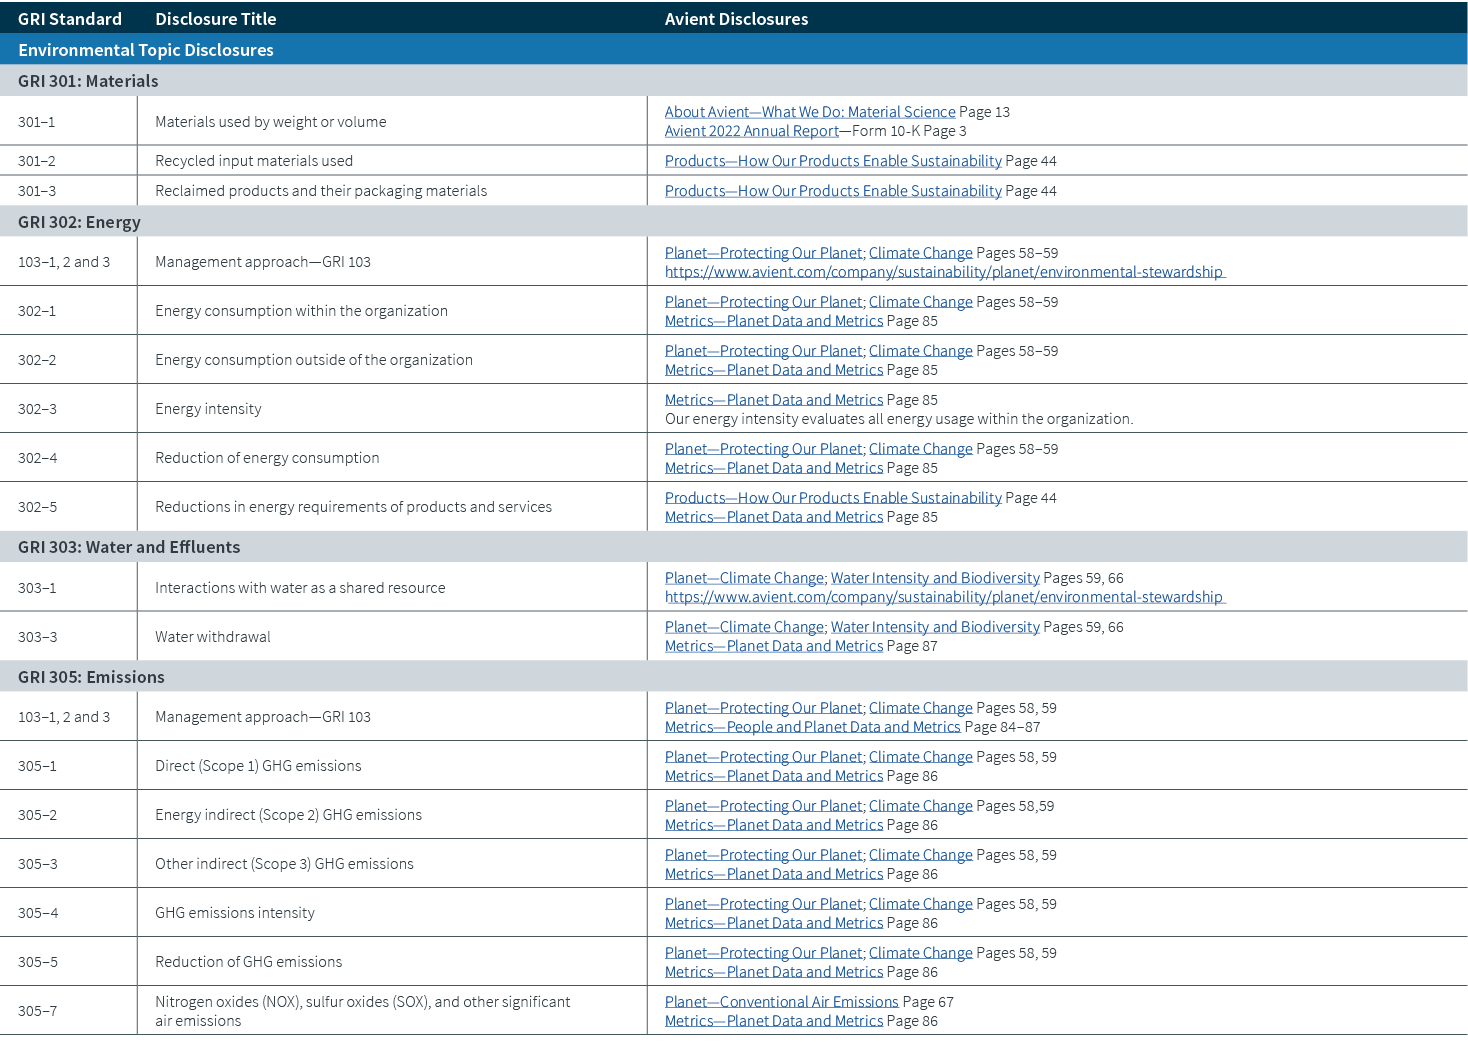This screenshot has width=1468, height=1057.
Task: Click Climate Change link for GHG emissions intensity
Action: tap(920, 903)
